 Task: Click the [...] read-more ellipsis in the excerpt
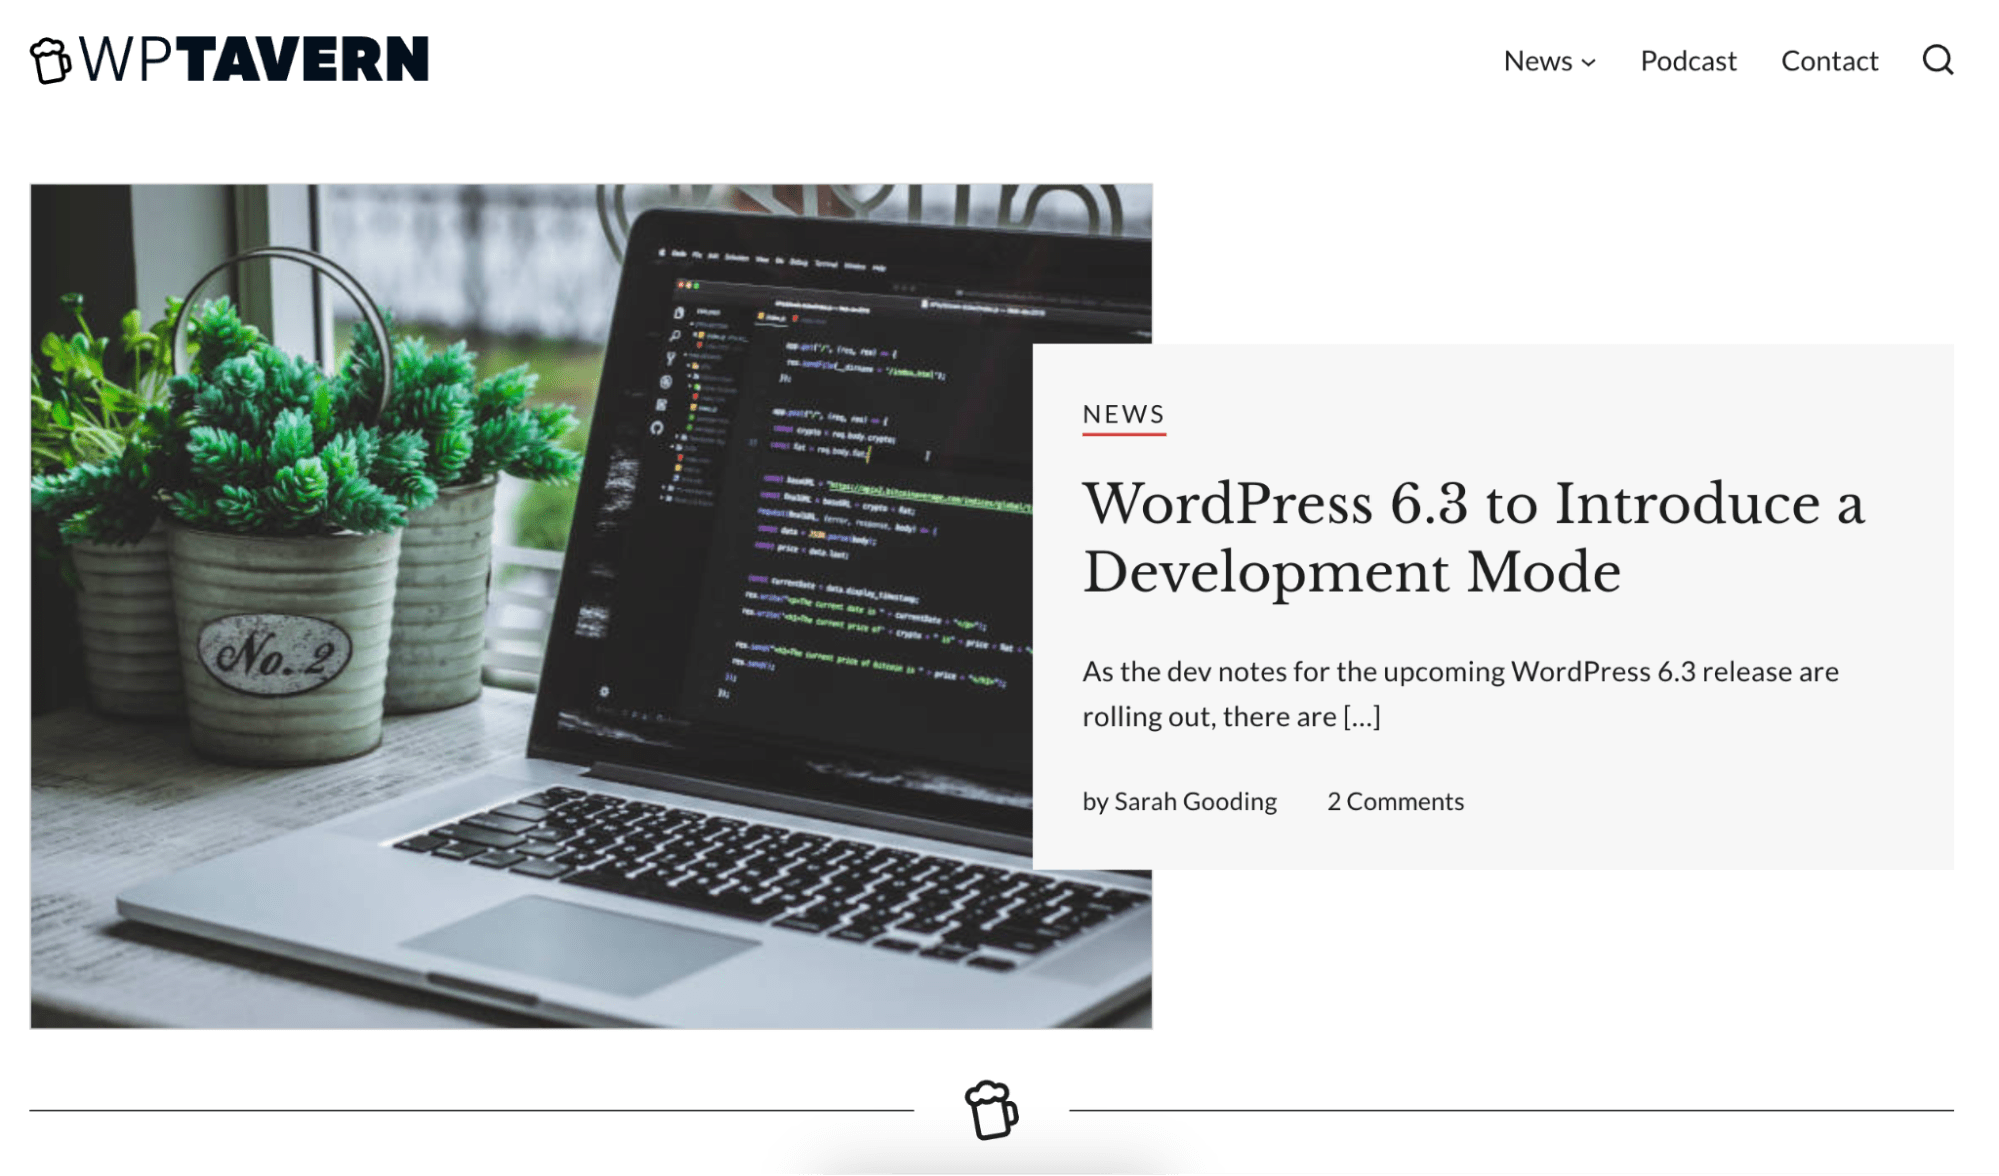pos(1361,717)
